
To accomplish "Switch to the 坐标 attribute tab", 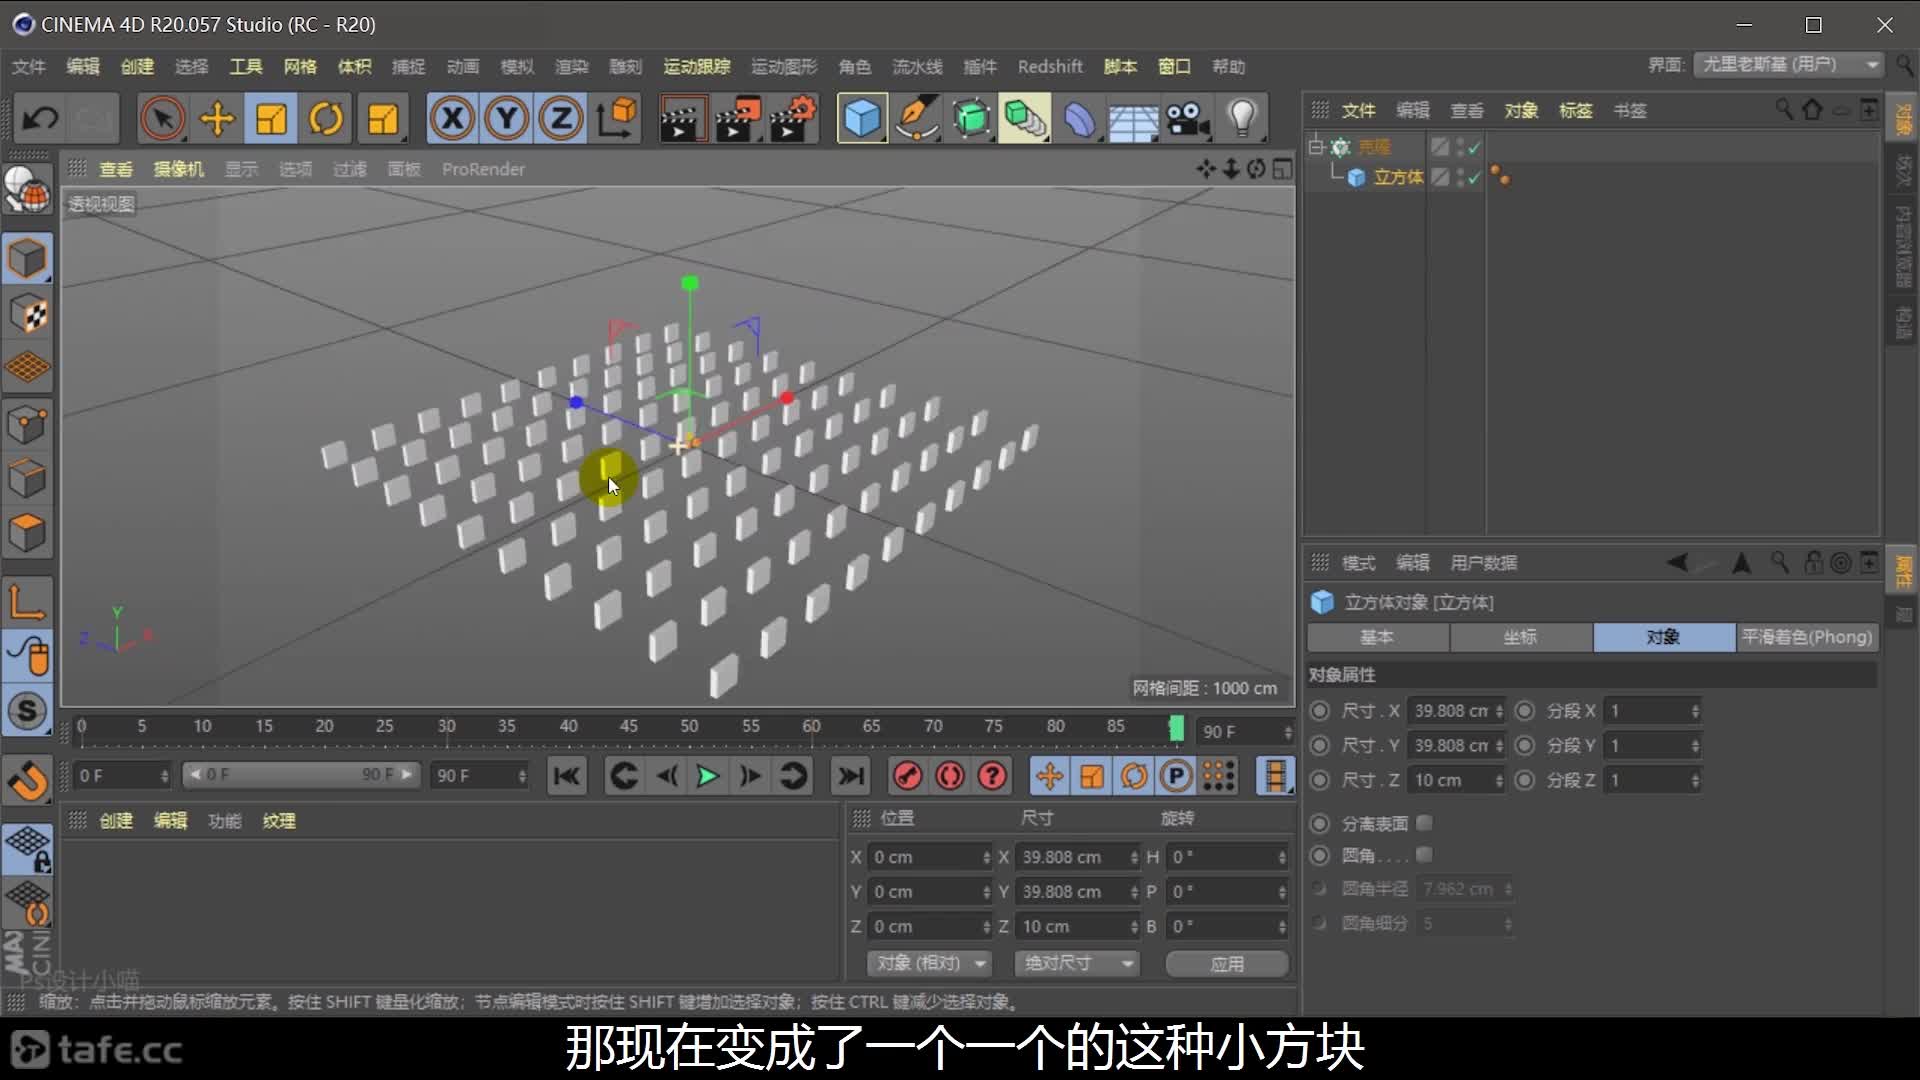I will click(1520, 637).
